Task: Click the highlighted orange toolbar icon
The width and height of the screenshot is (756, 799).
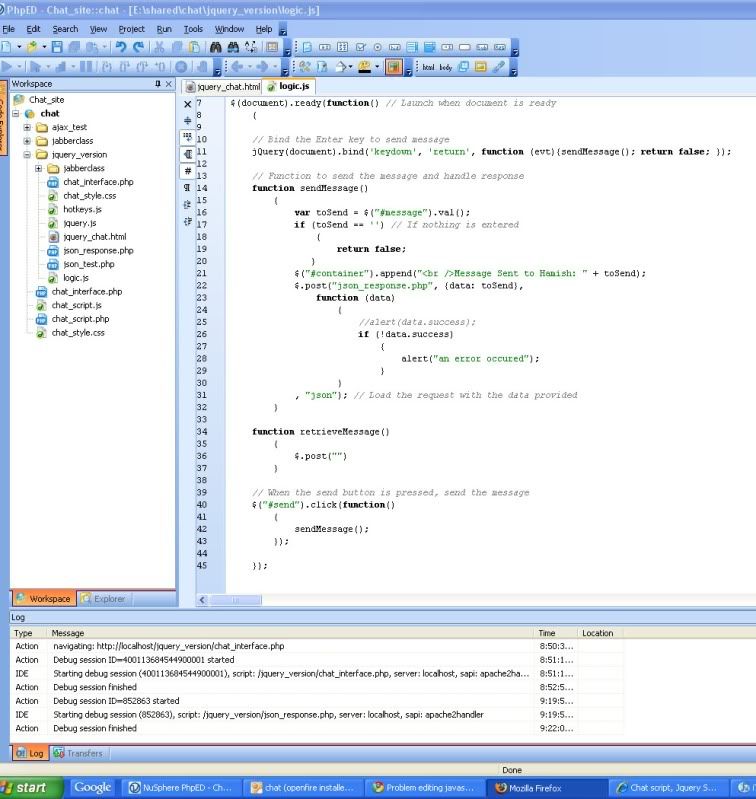Action: pyautogui.click(x=394, y=67)
